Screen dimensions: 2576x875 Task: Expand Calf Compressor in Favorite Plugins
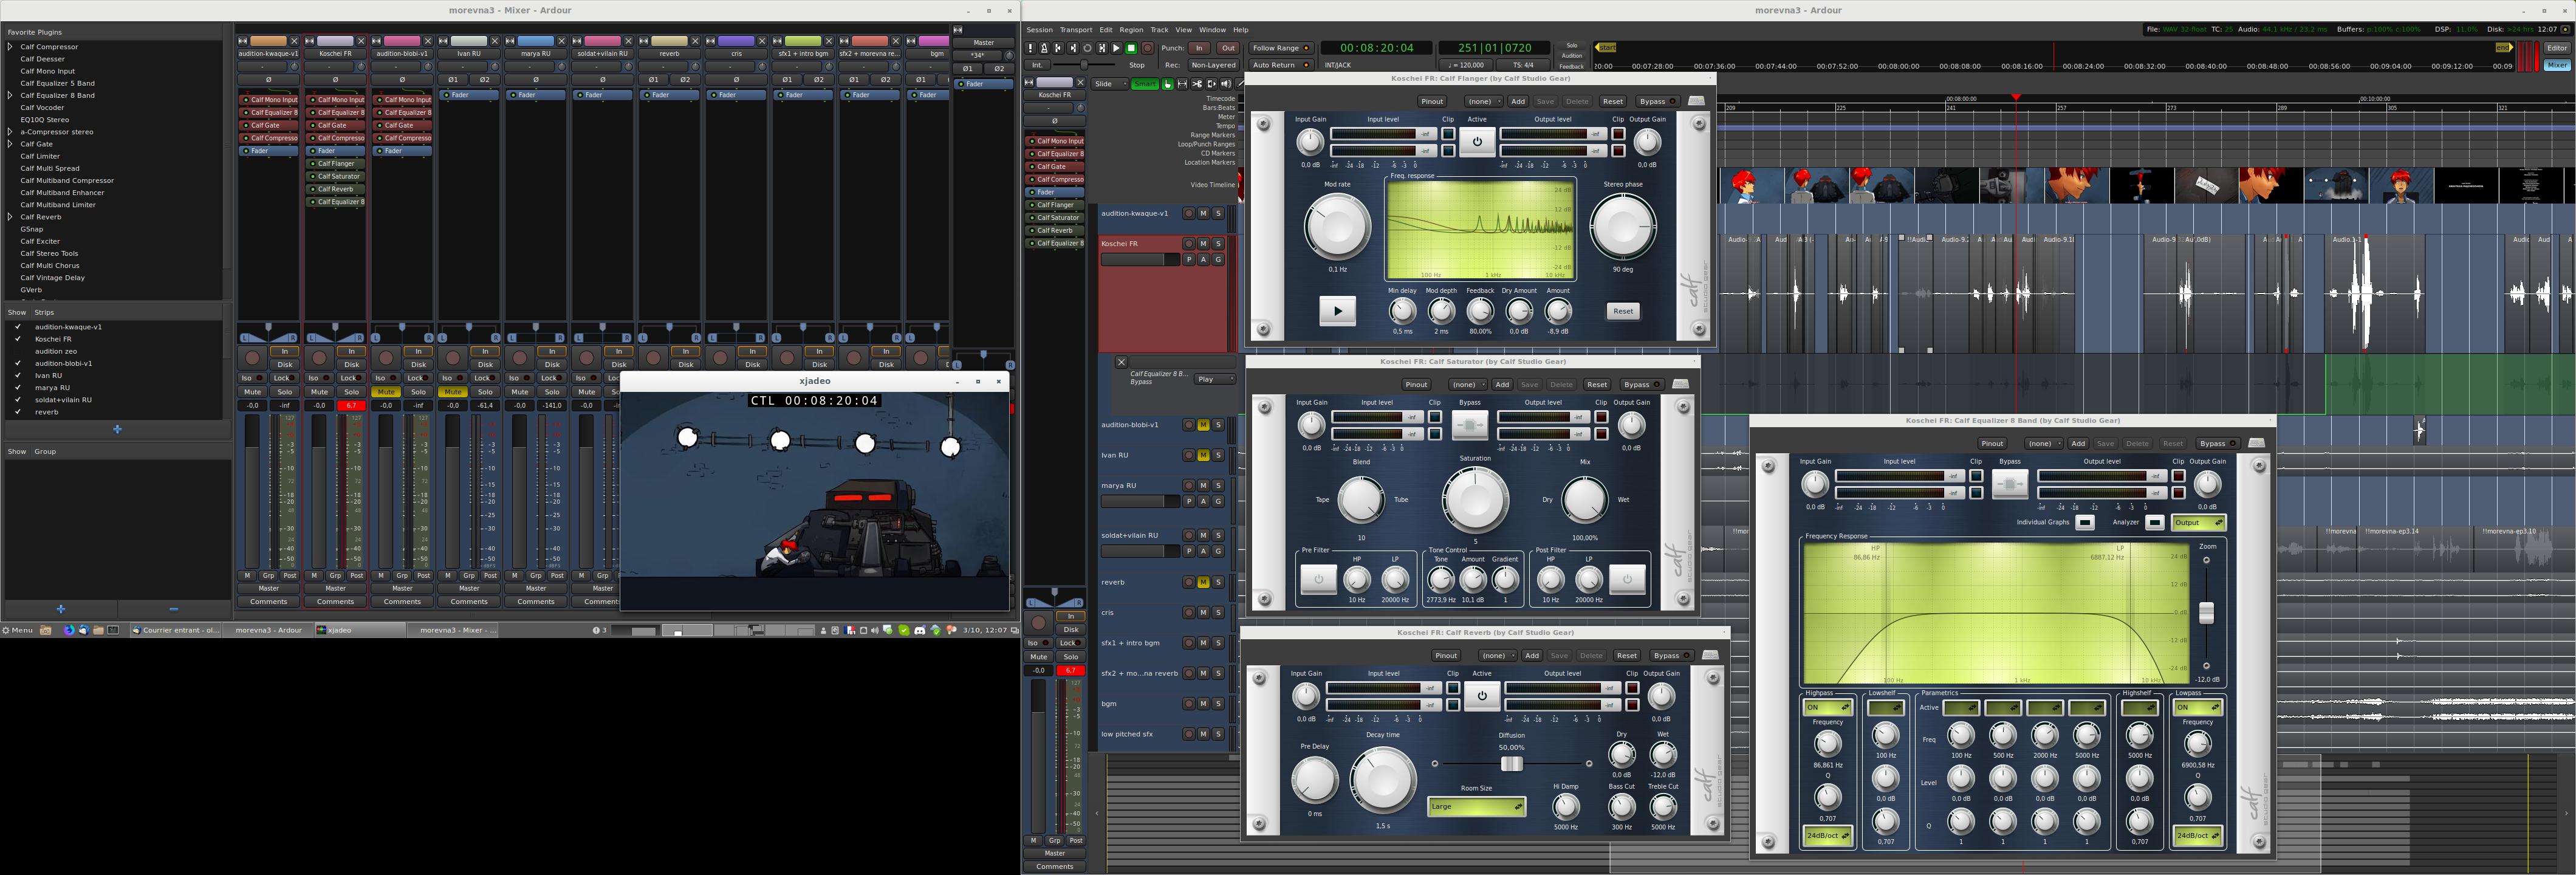point(10,47)
